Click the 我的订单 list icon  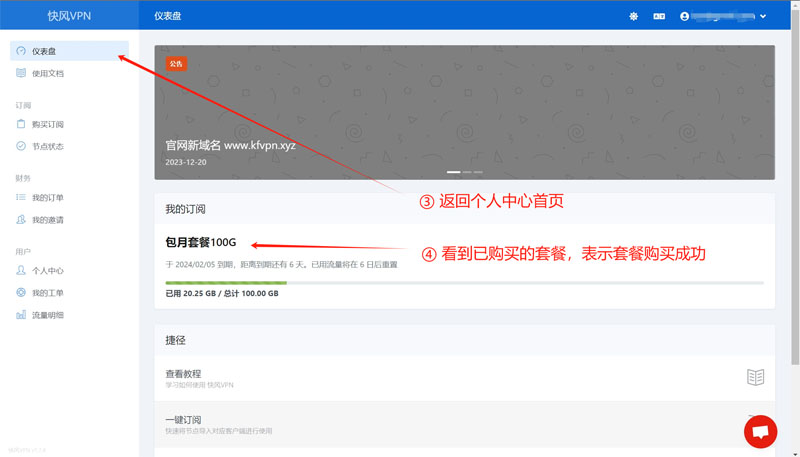click(x=21, y=197)
